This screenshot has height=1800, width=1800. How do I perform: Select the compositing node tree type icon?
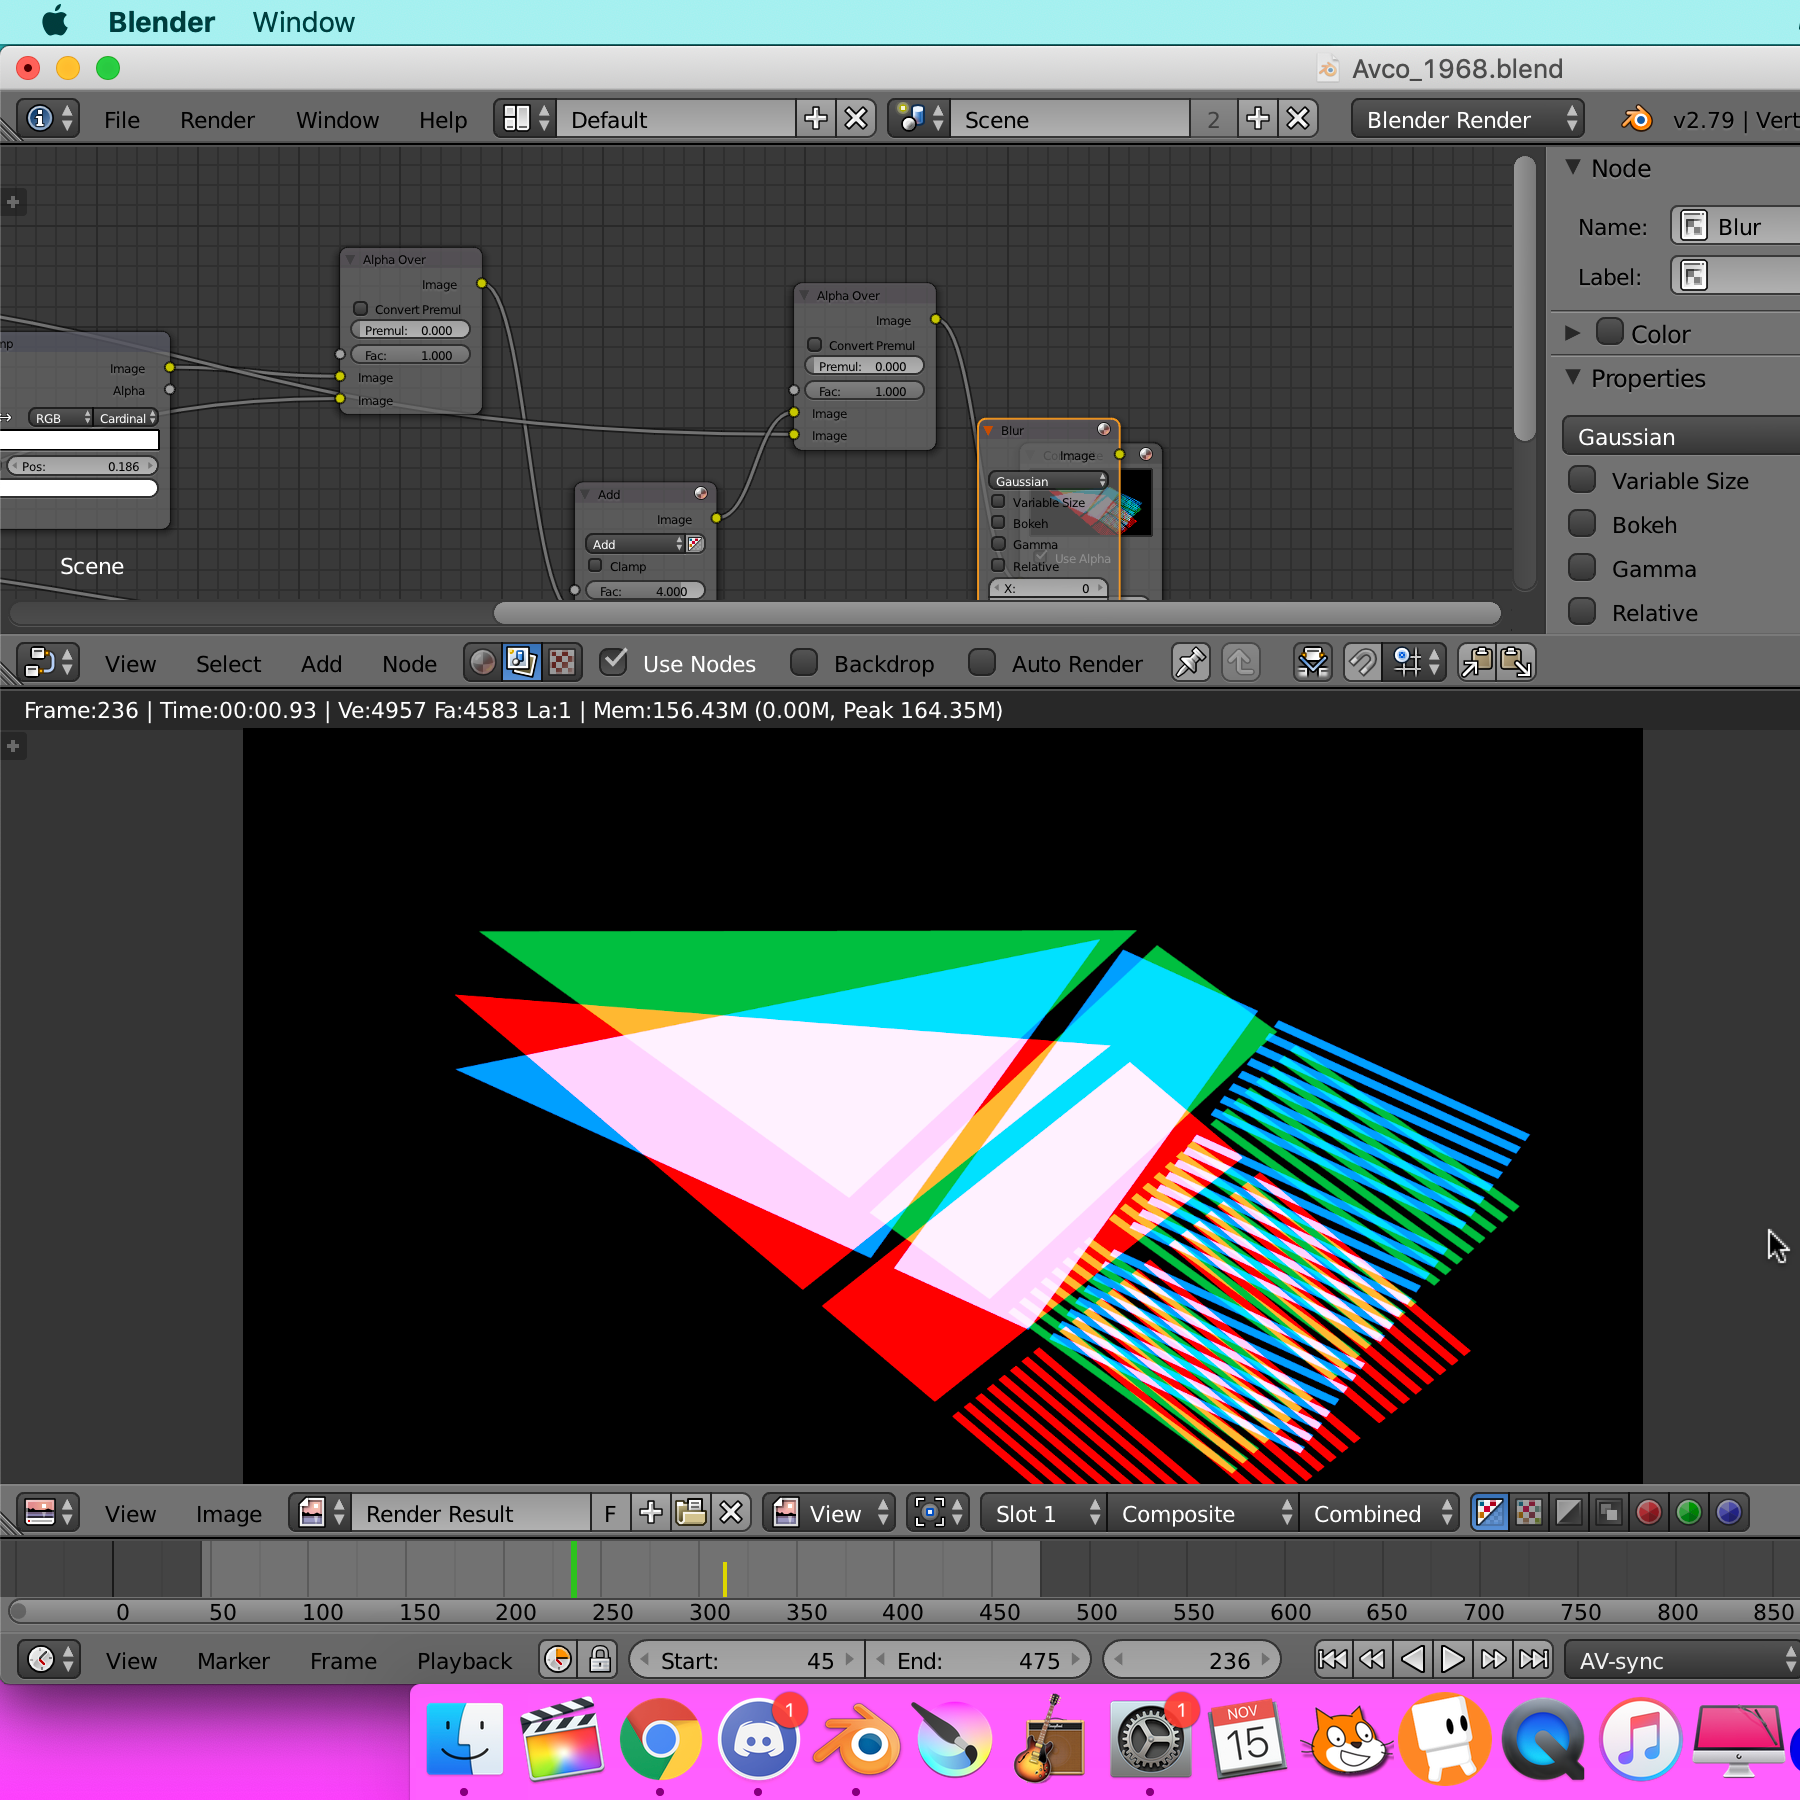pyautogui.click(x=522, y=663)
